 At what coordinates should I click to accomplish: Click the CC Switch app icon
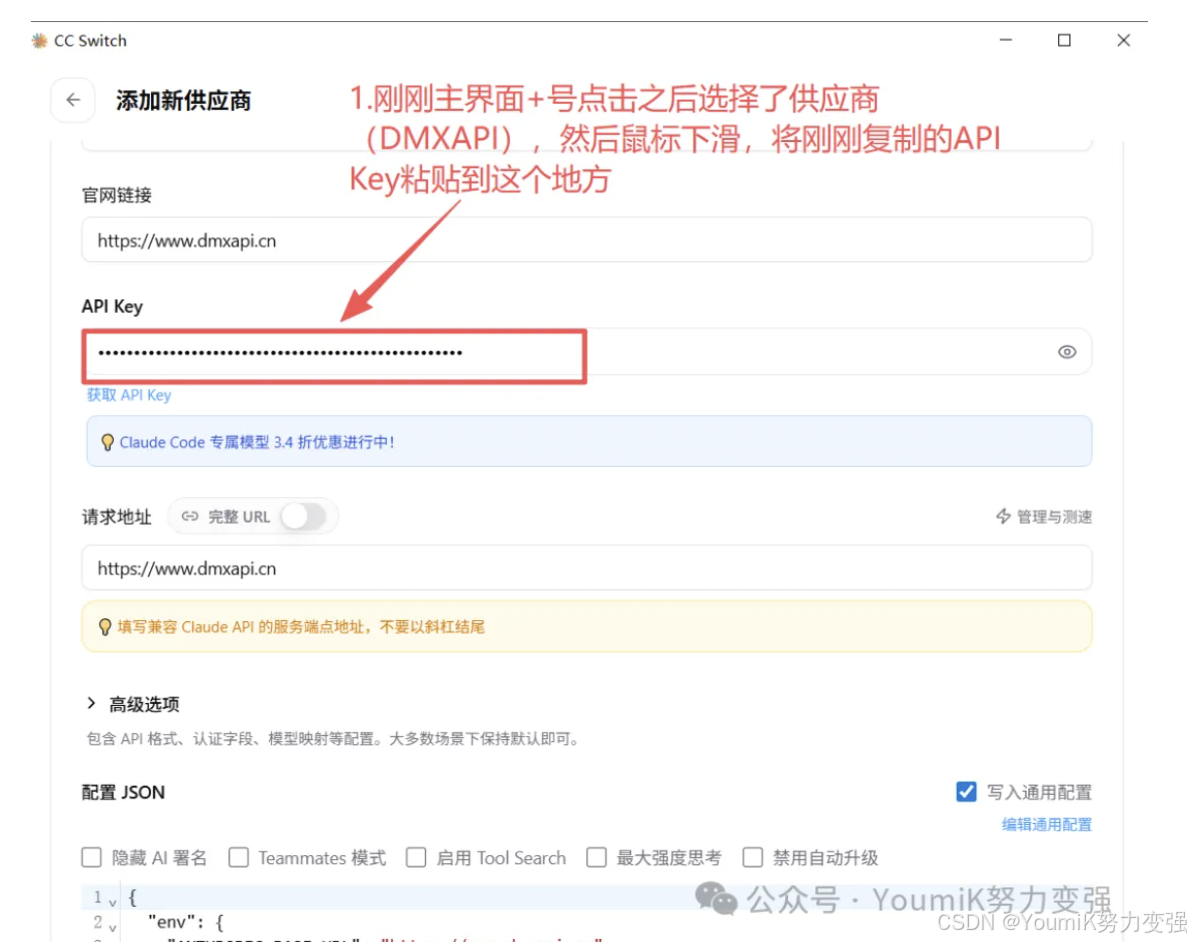click(39, 40)
